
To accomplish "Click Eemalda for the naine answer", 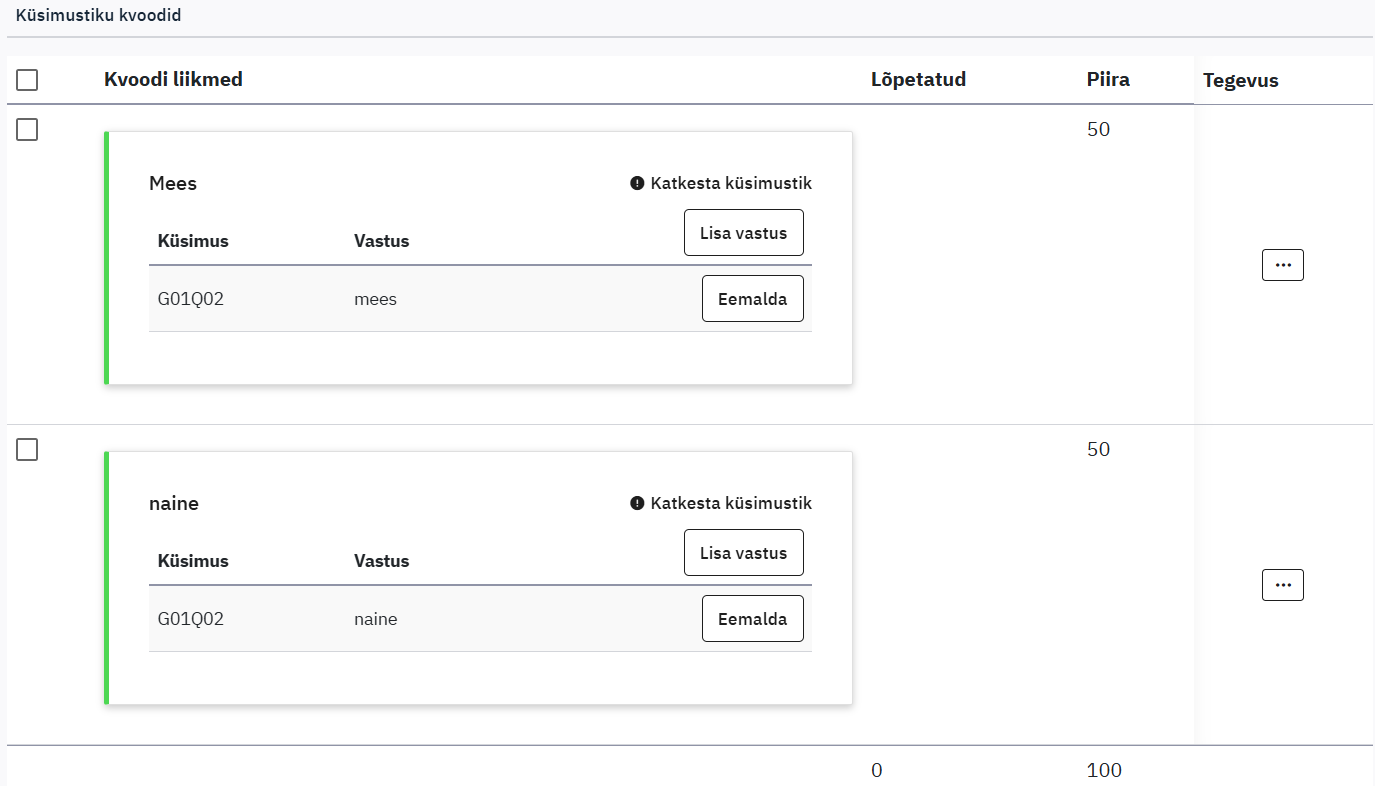I will click(752, 619).
